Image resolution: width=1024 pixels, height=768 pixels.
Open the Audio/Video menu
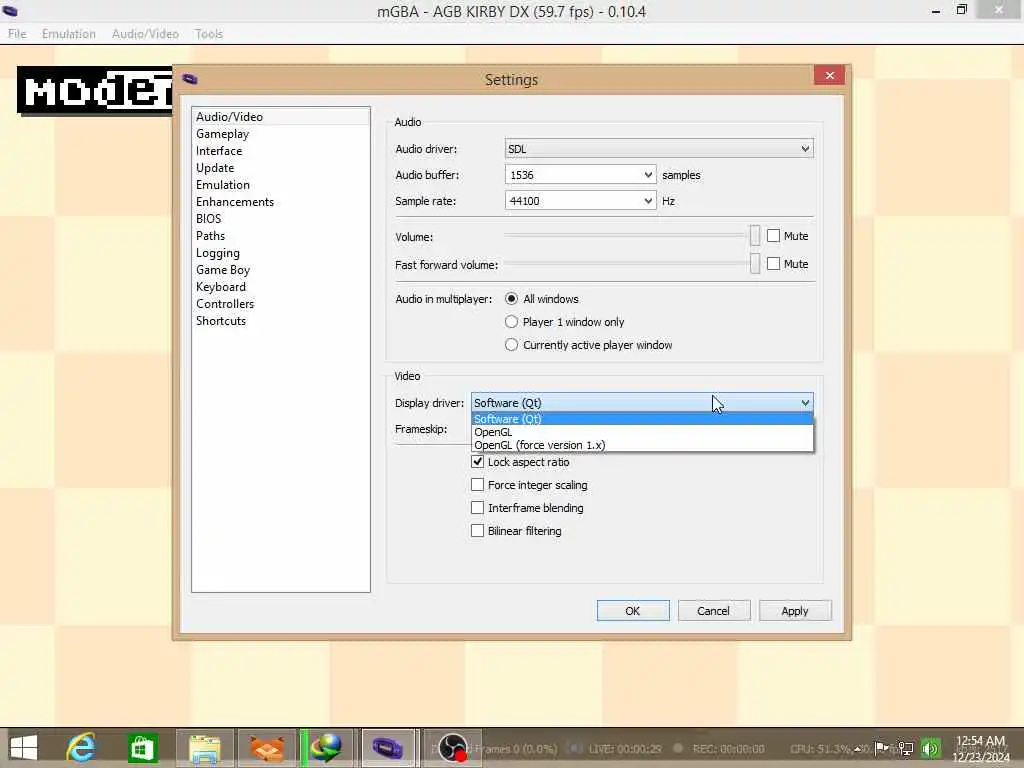(x=145, y=33)
